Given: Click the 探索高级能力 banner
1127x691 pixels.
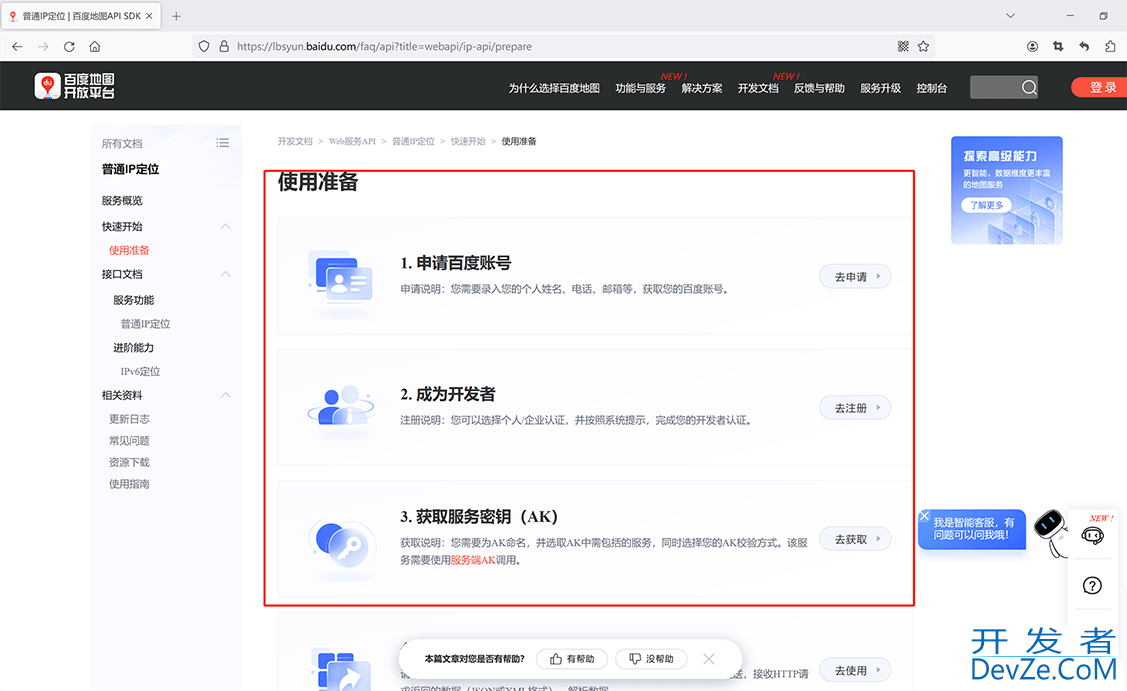Looking at the screenshot, I should click(1006, 190).
